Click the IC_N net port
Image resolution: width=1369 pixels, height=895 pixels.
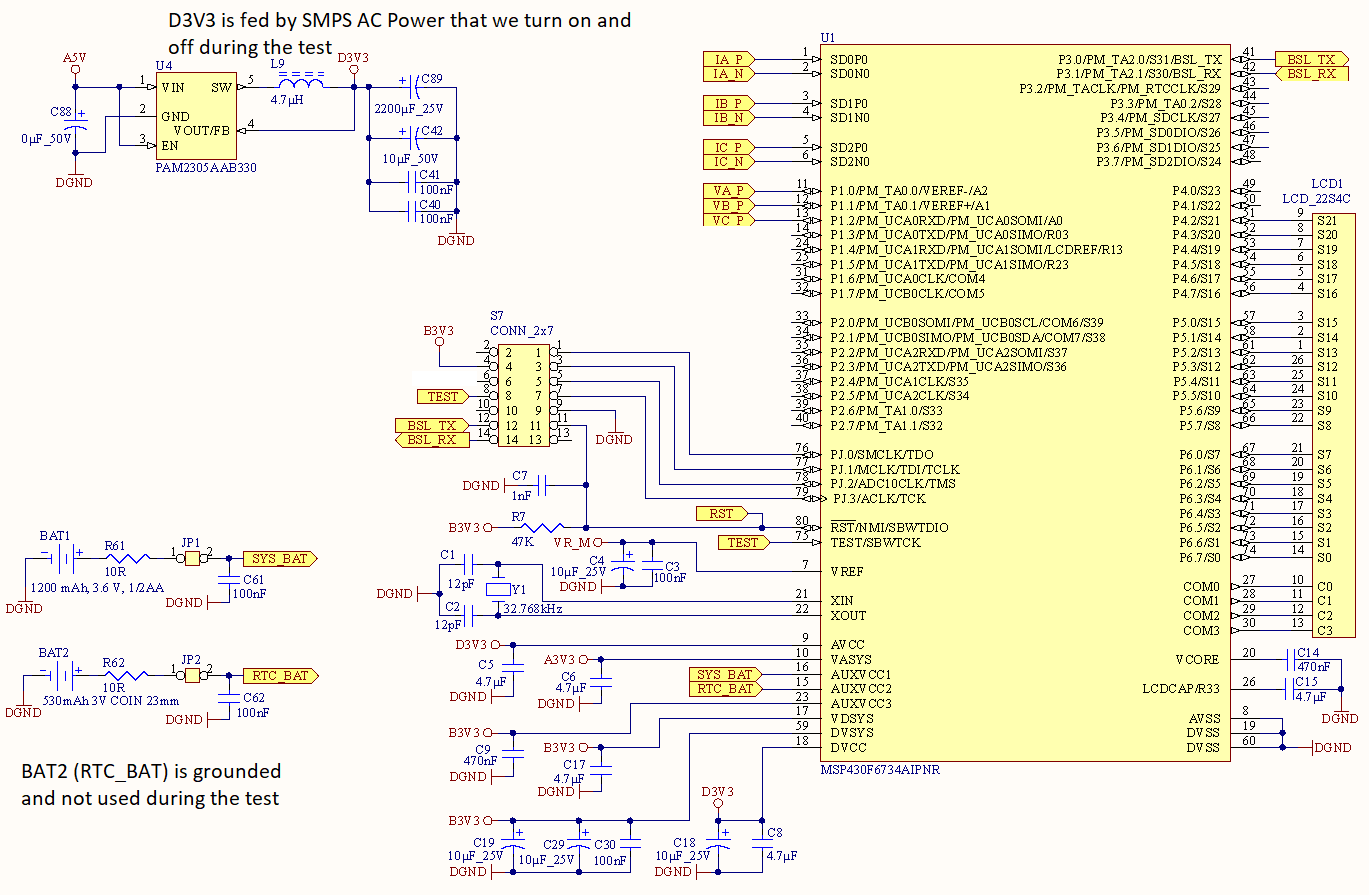[729, 161]
